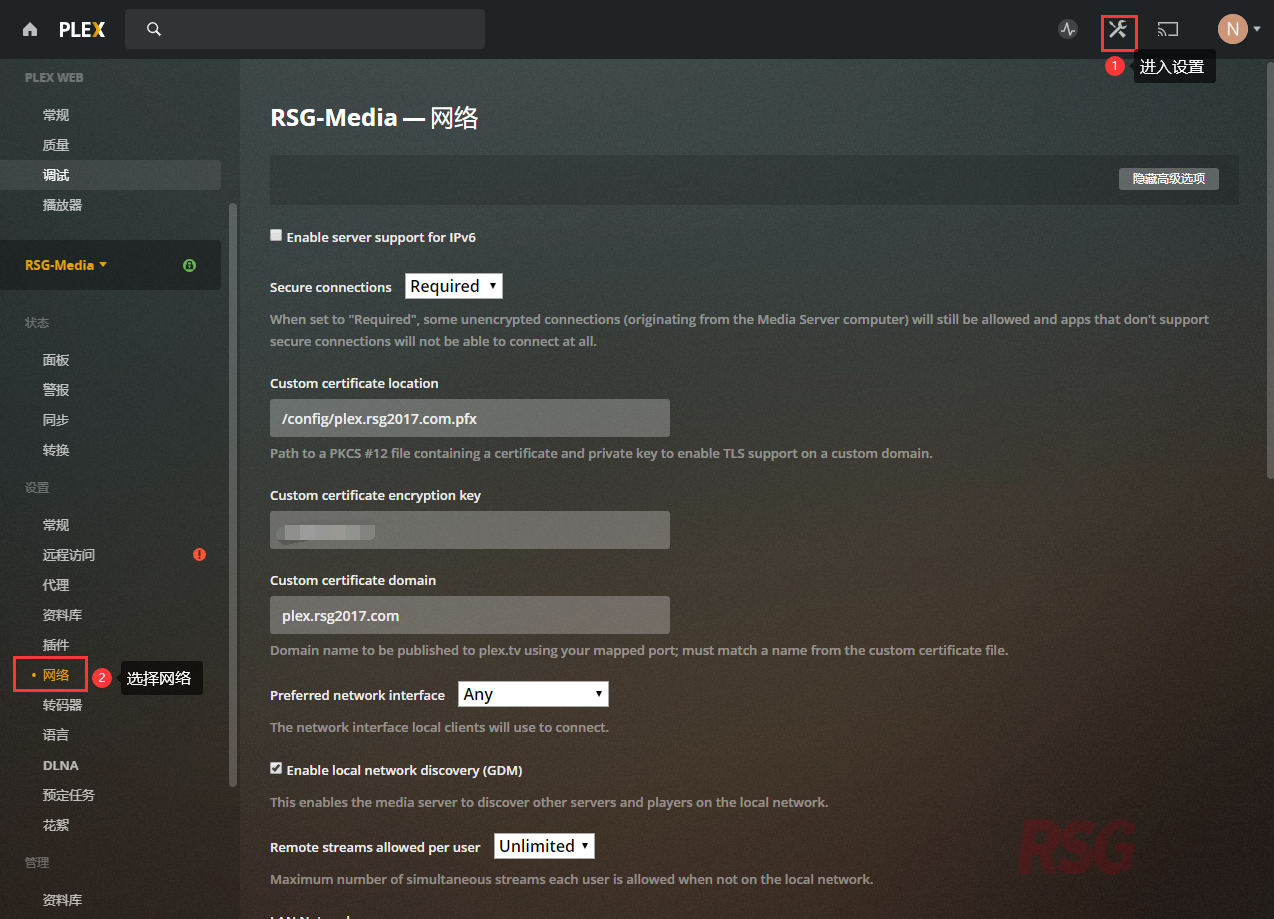This screenshot has height=919, width=1274.
Task: Open 花絮 settings in sidebar
Action: point(56,825)
